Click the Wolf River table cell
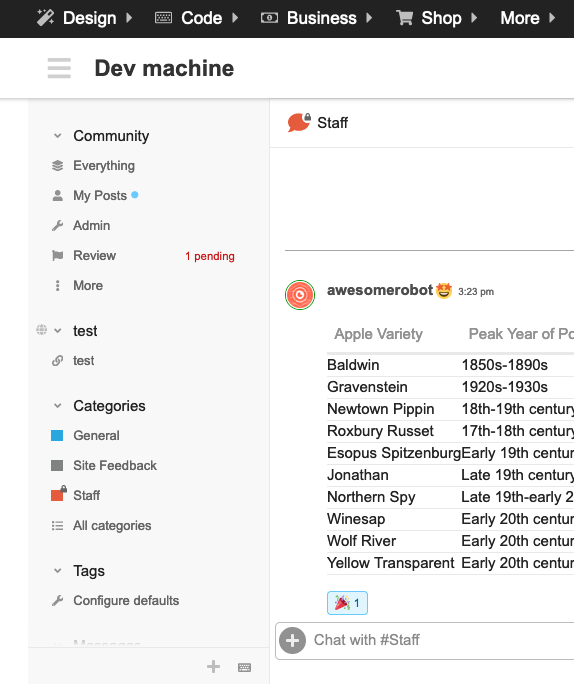The height and width of the screenshot is (684, 574). tap(362, 541)
